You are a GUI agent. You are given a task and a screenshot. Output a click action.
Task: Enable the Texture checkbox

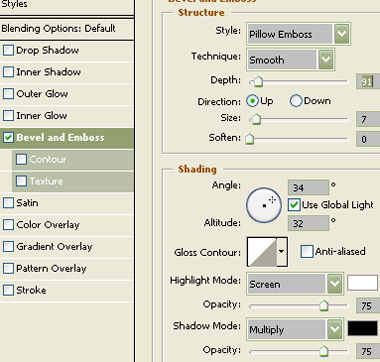(21, 181)
